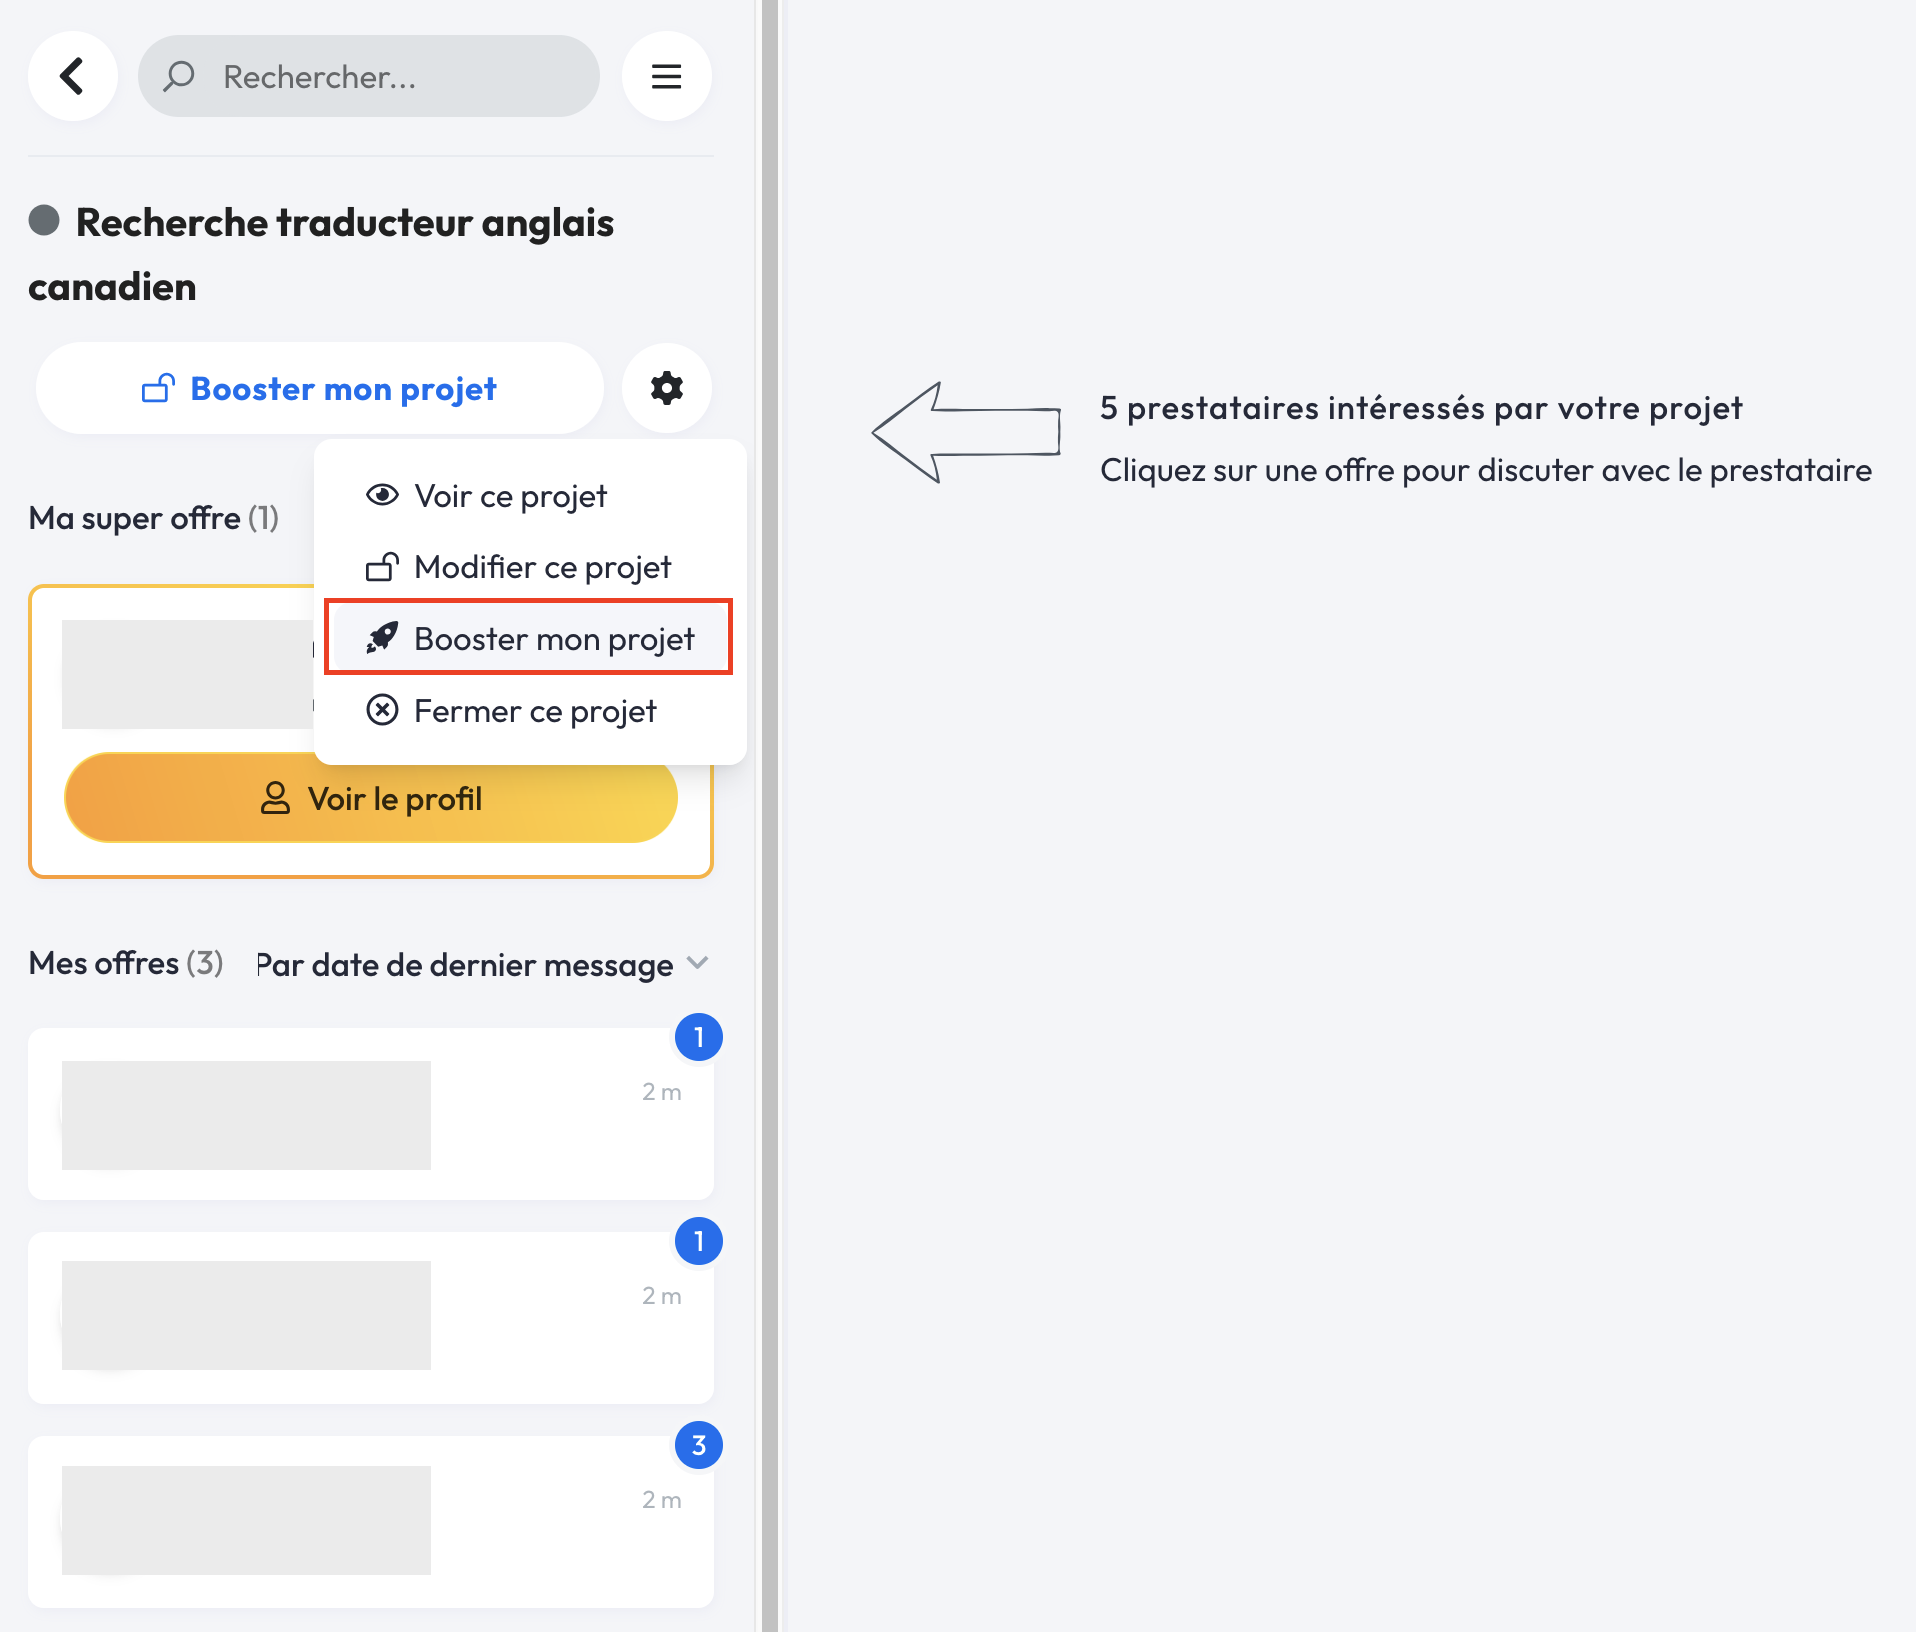Image resolution: width=1916 pixels, height=1632 pixels.
Task: Click the gear settings icon
Action: pyautogui.click(x=666, y=388)
